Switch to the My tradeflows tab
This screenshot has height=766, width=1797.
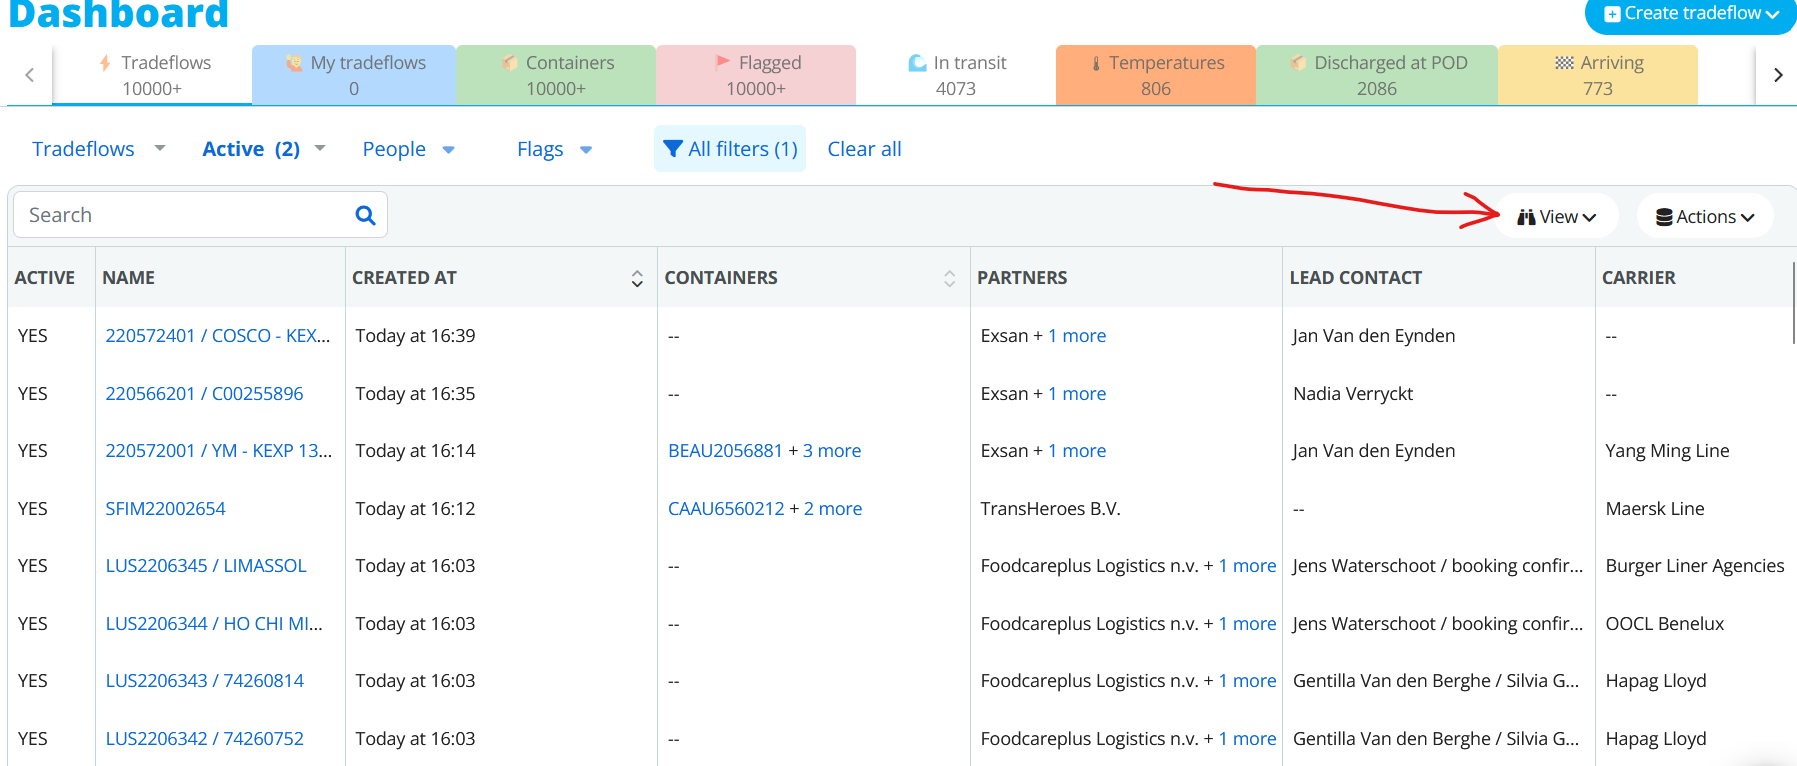(x=354, y=75)
